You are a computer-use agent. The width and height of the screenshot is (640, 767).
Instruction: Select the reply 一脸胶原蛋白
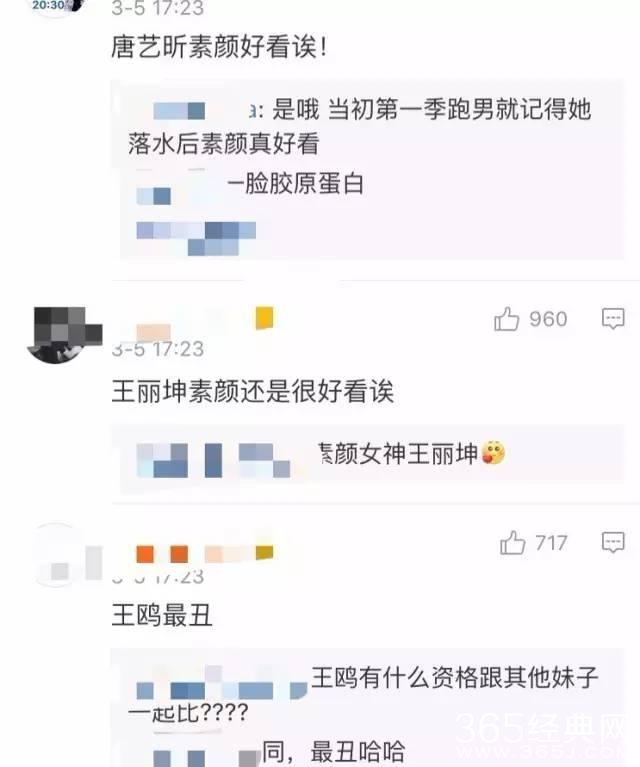pos(296,185)
